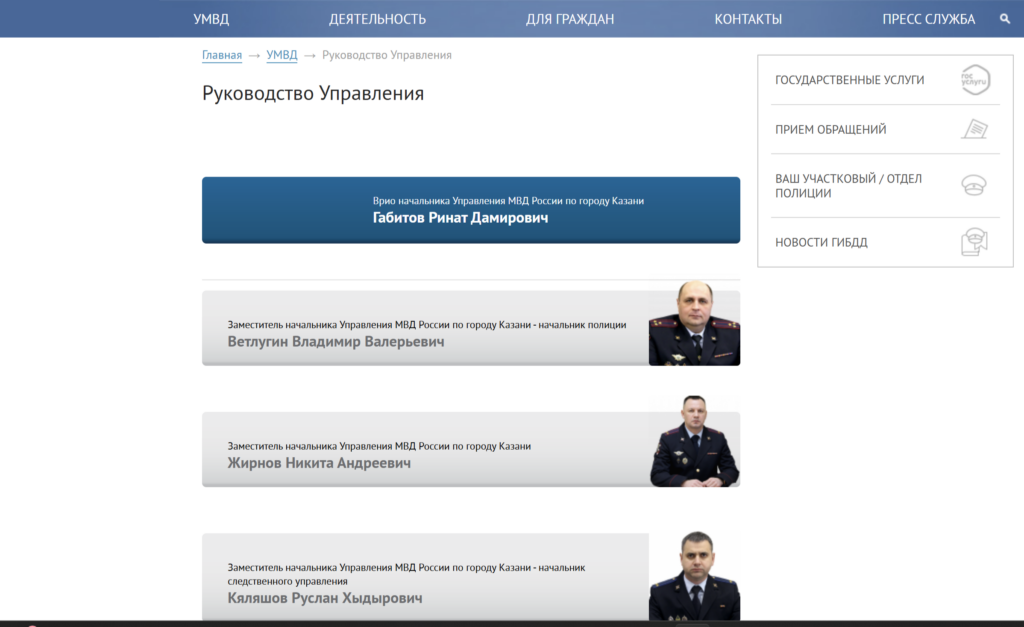Open the Габитов Ринат Дамирович blue banner

coord(471,210)
